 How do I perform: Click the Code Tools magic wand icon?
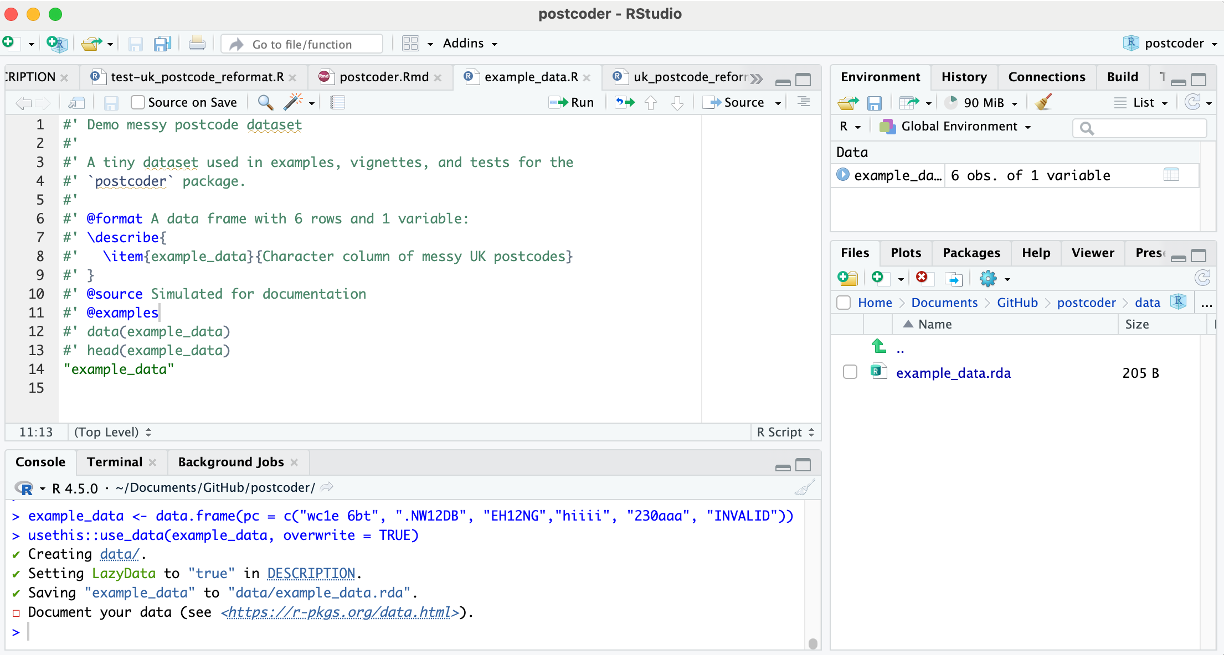[294, 102]
